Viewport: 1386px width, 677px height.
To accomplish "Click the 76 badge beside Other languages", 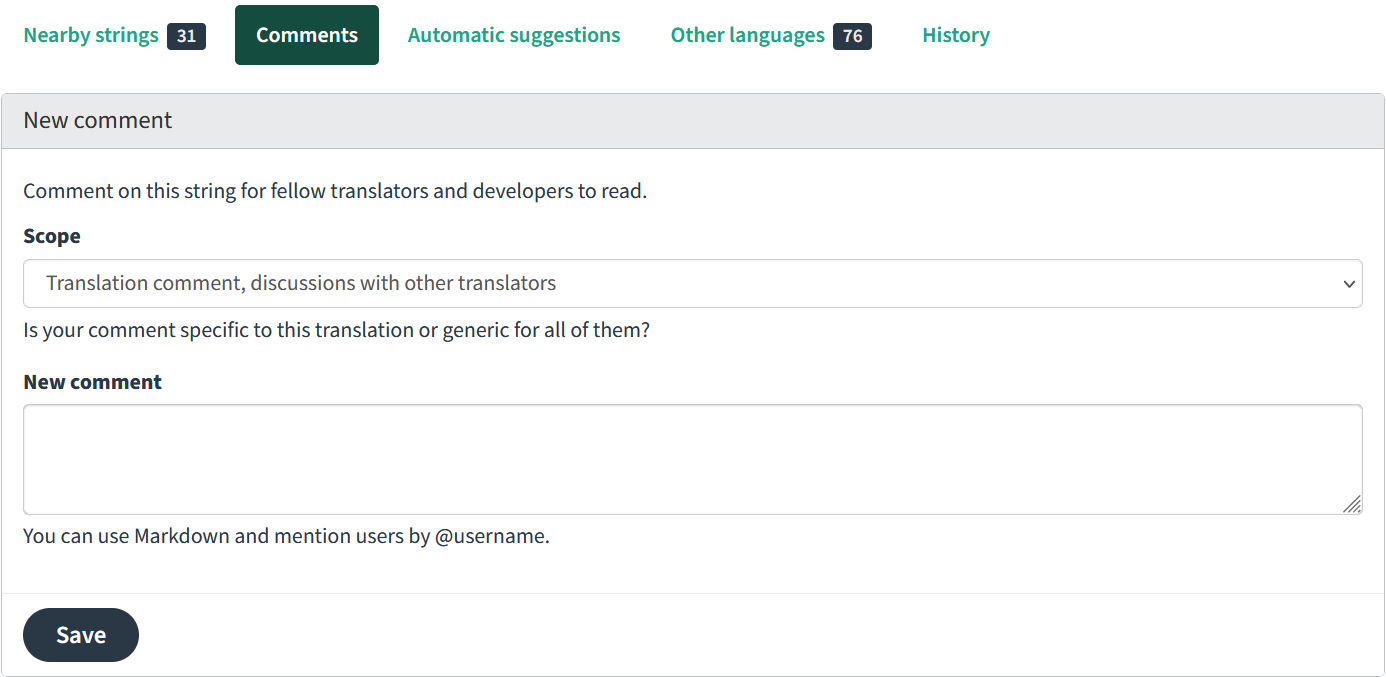I will coord(852,36).
